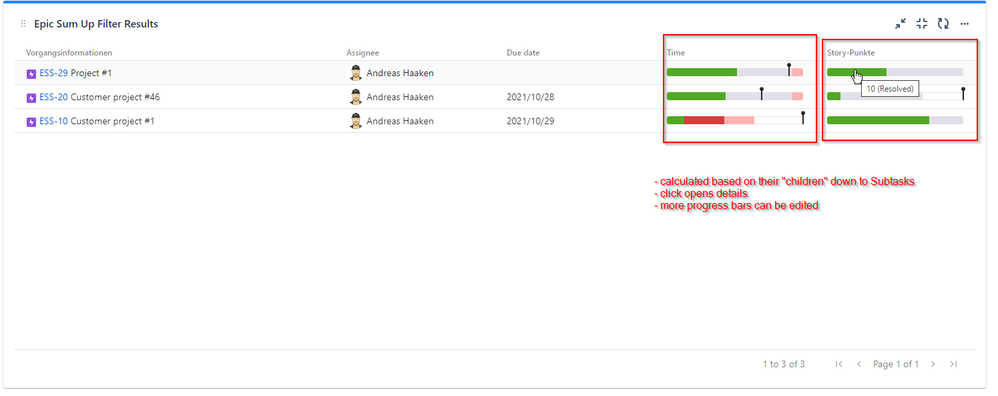
Task: Open issue ESS-29 link
Action: pyautogui.click(x=53, y=73)
